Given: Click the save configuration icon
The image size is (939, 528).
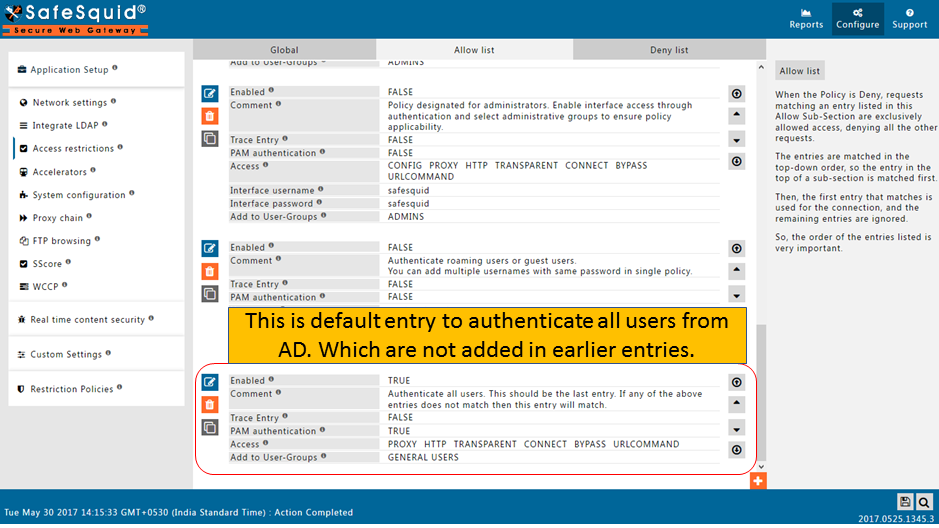Looking at the screenshot, I should [904, 502].
